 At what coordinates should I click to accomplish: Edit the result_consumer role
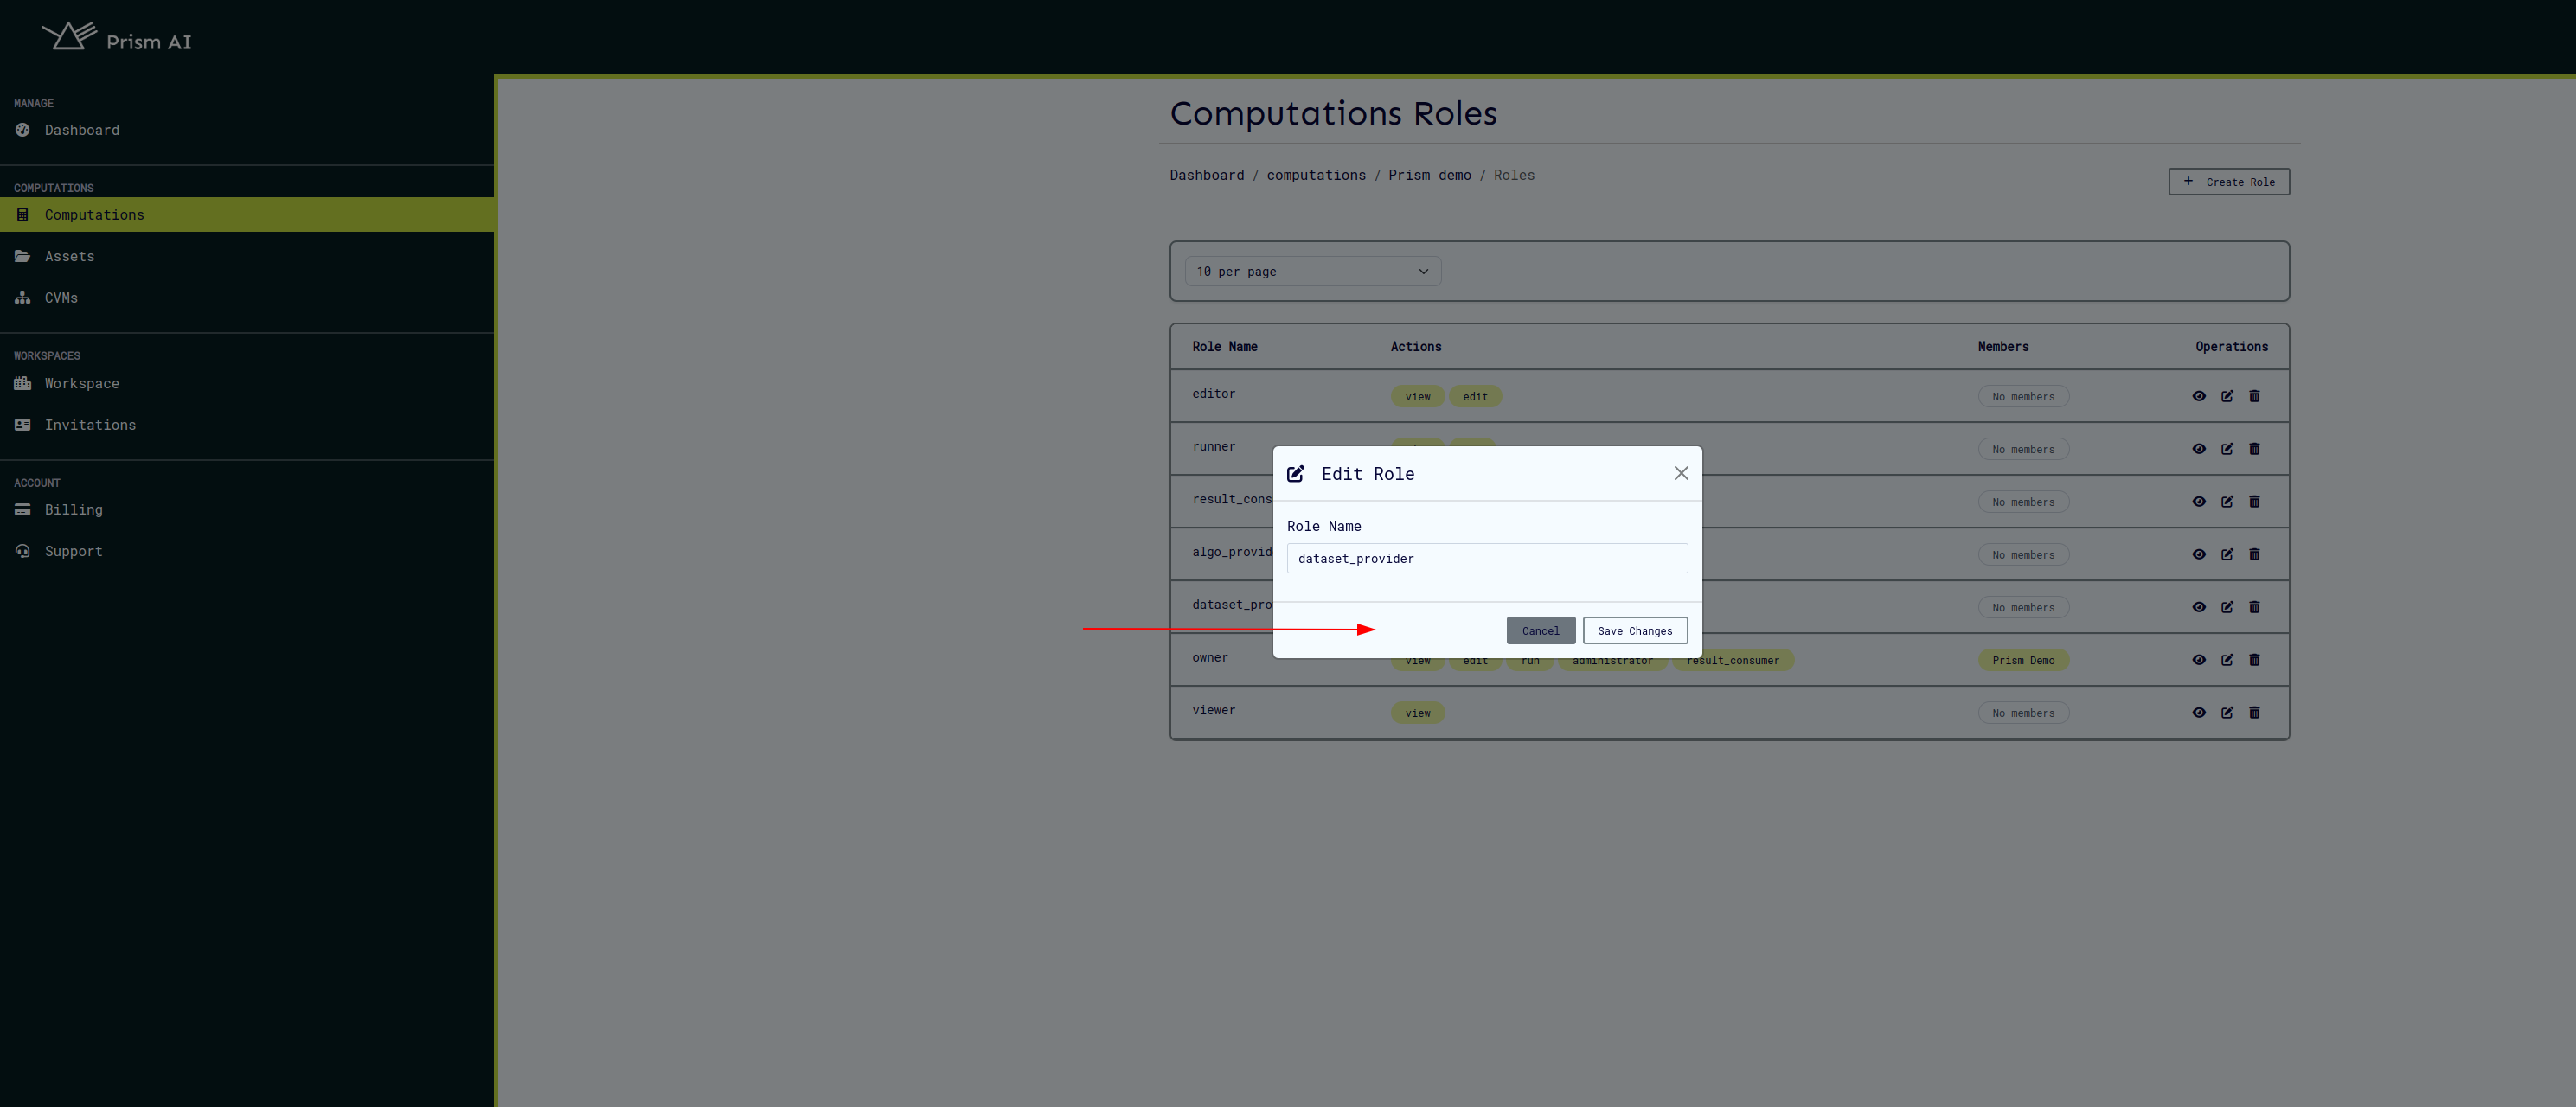click(2227, 502)
